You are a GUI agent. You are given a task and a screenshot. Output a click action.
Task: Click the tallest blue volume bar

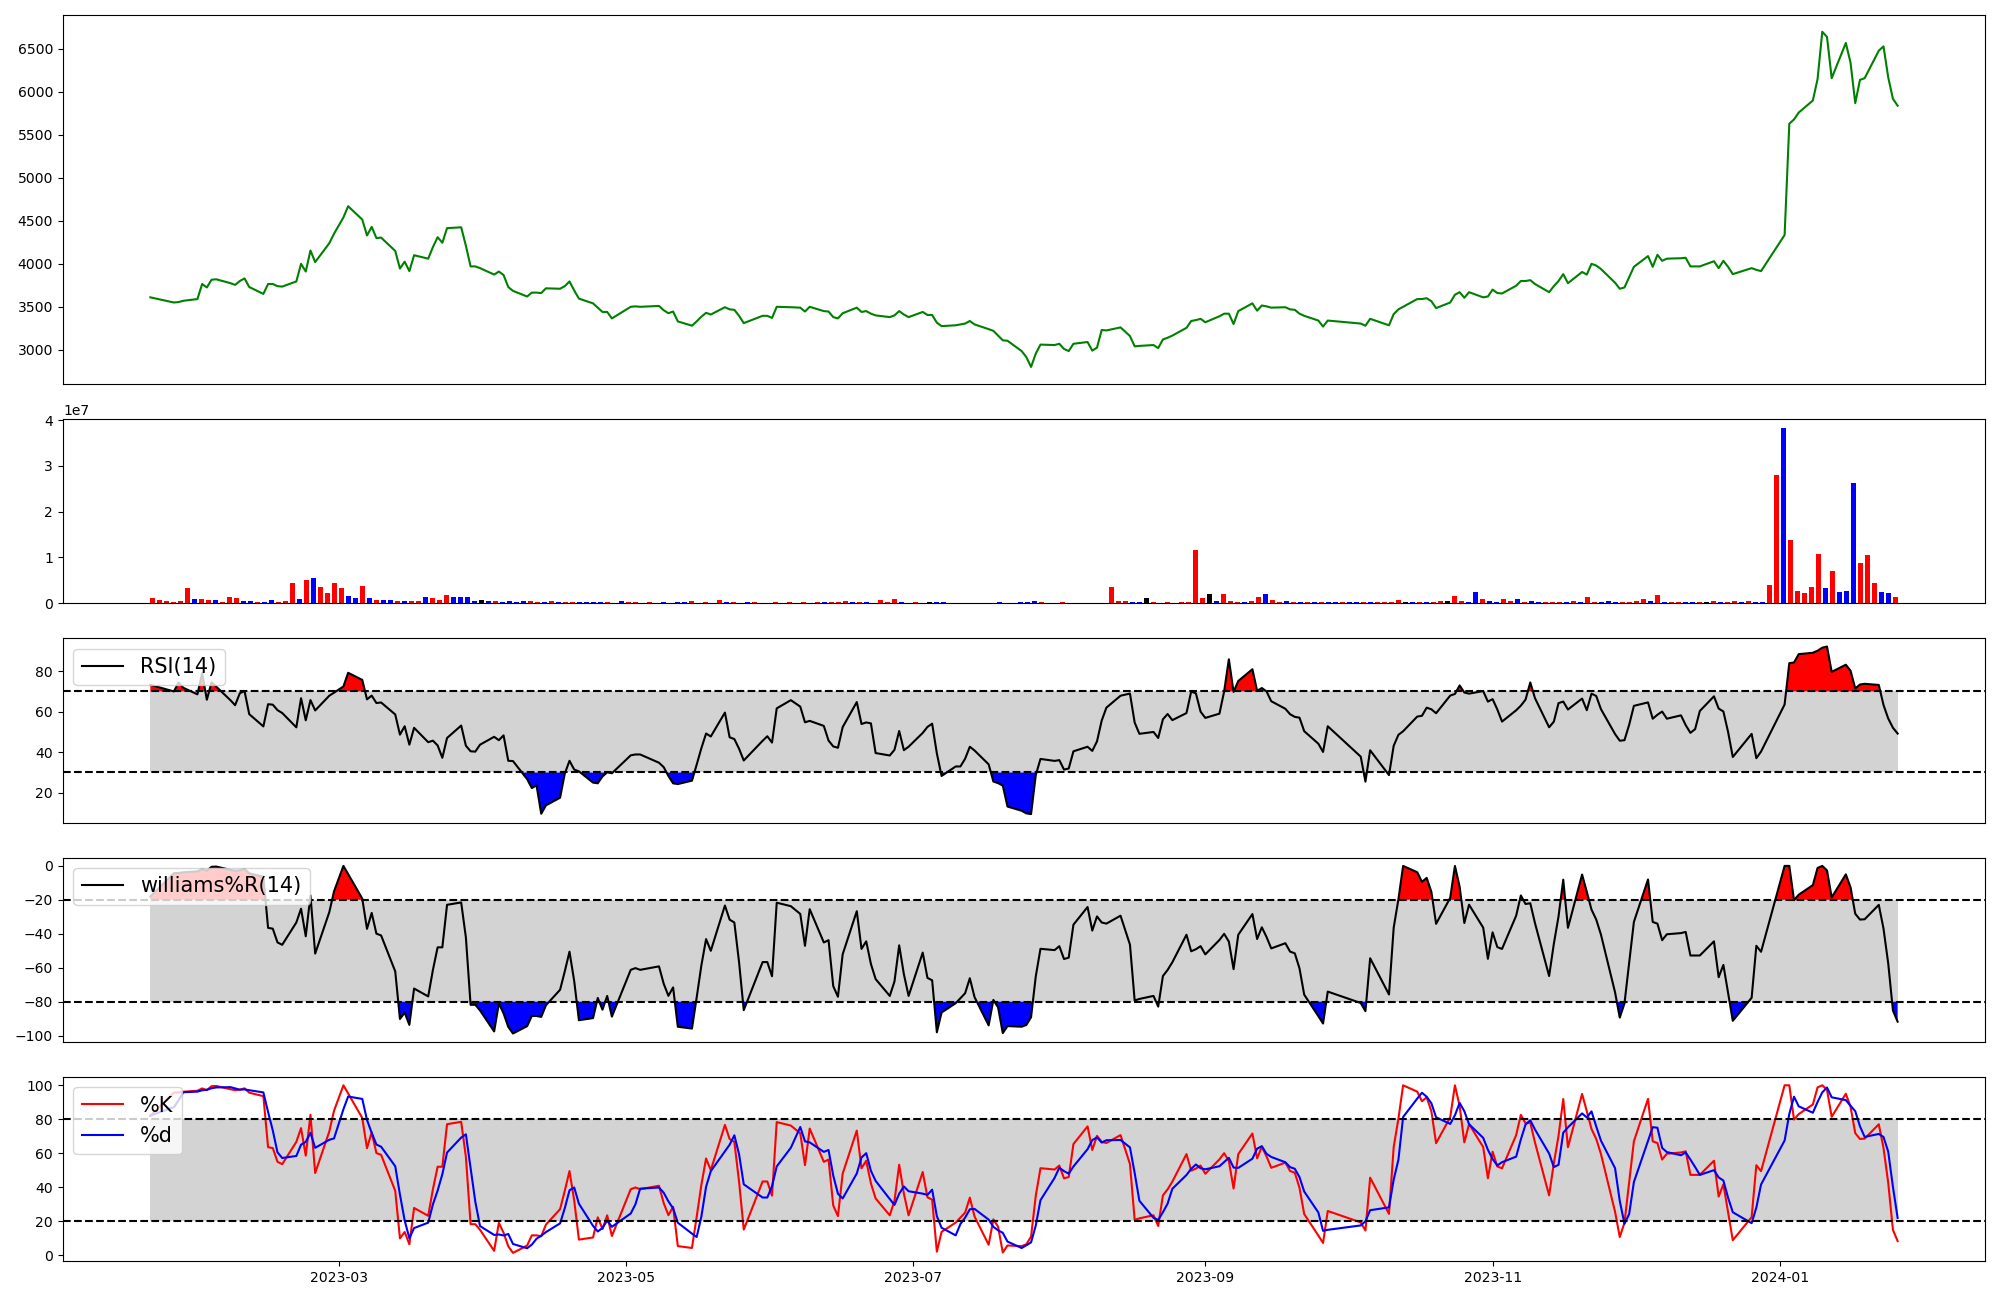pyautogui.click(x=1783, y=515)
